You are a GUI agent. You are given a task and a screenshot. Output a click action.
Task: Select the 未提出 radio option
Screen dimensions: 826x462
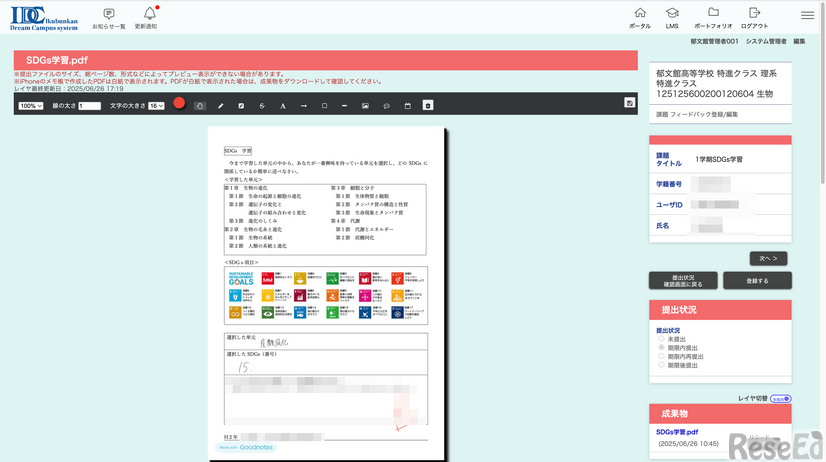[661, 339]
